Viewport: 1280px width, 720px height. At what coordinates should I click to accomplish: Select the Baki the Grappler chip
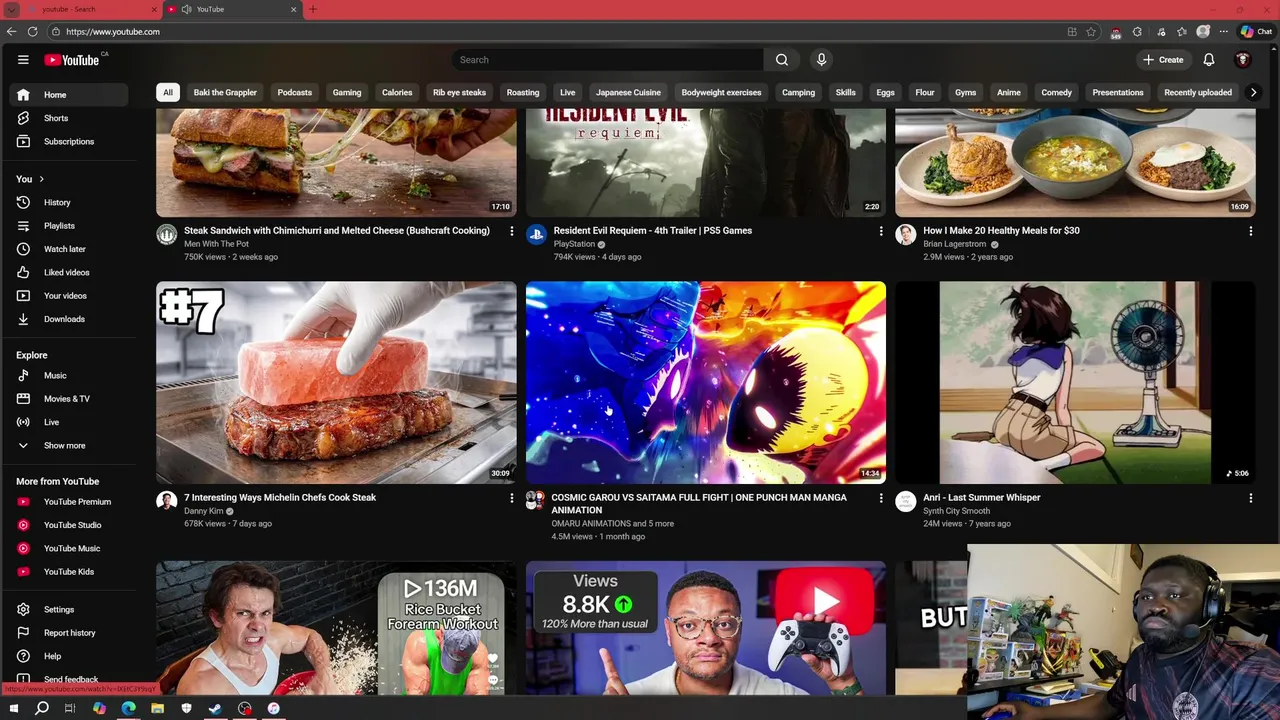pos(225,92)
